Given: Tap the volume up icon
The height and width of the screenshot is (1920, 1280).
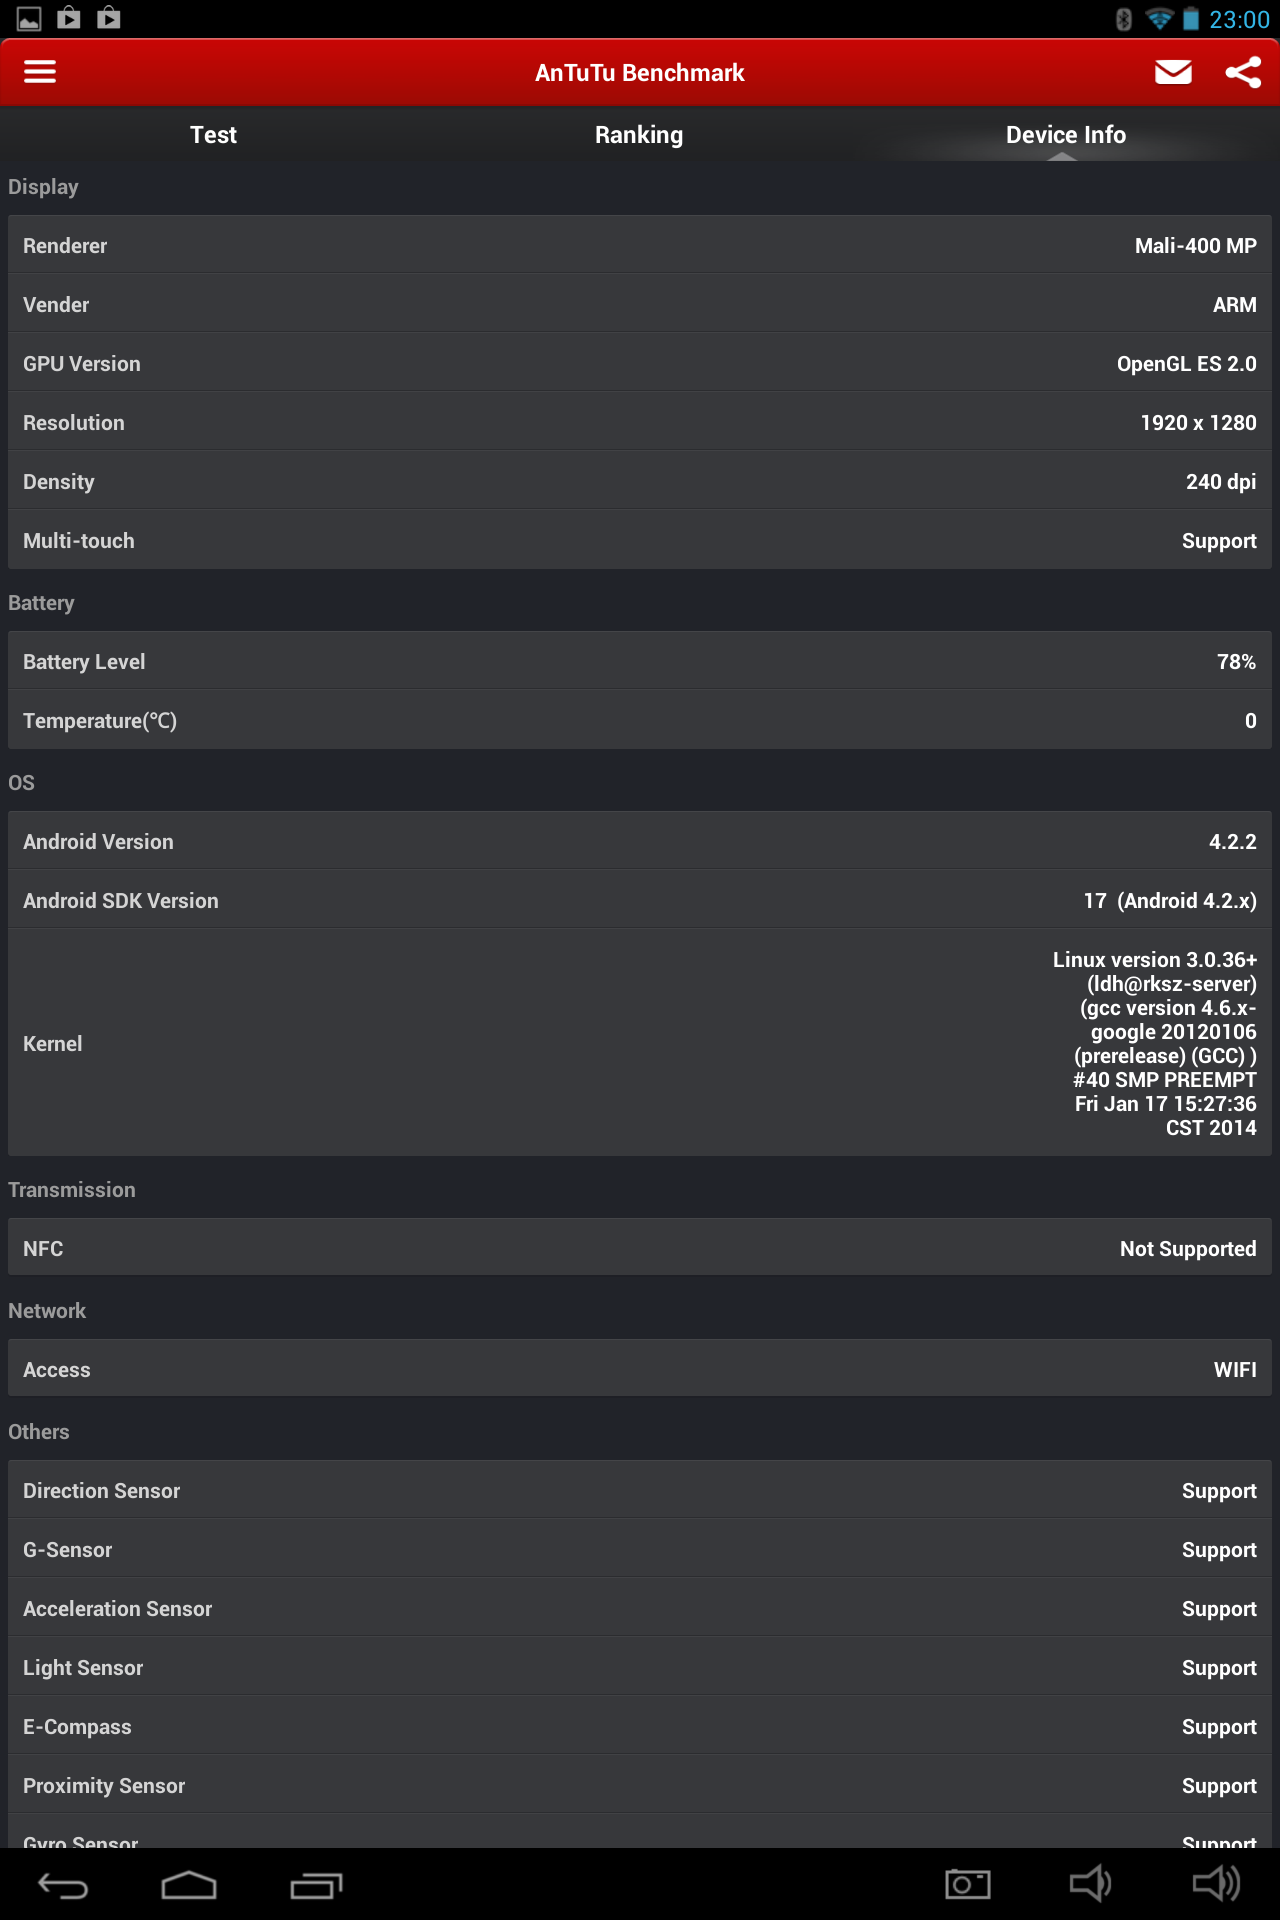Looking at the screenshot, I should click(1216, 1885).
